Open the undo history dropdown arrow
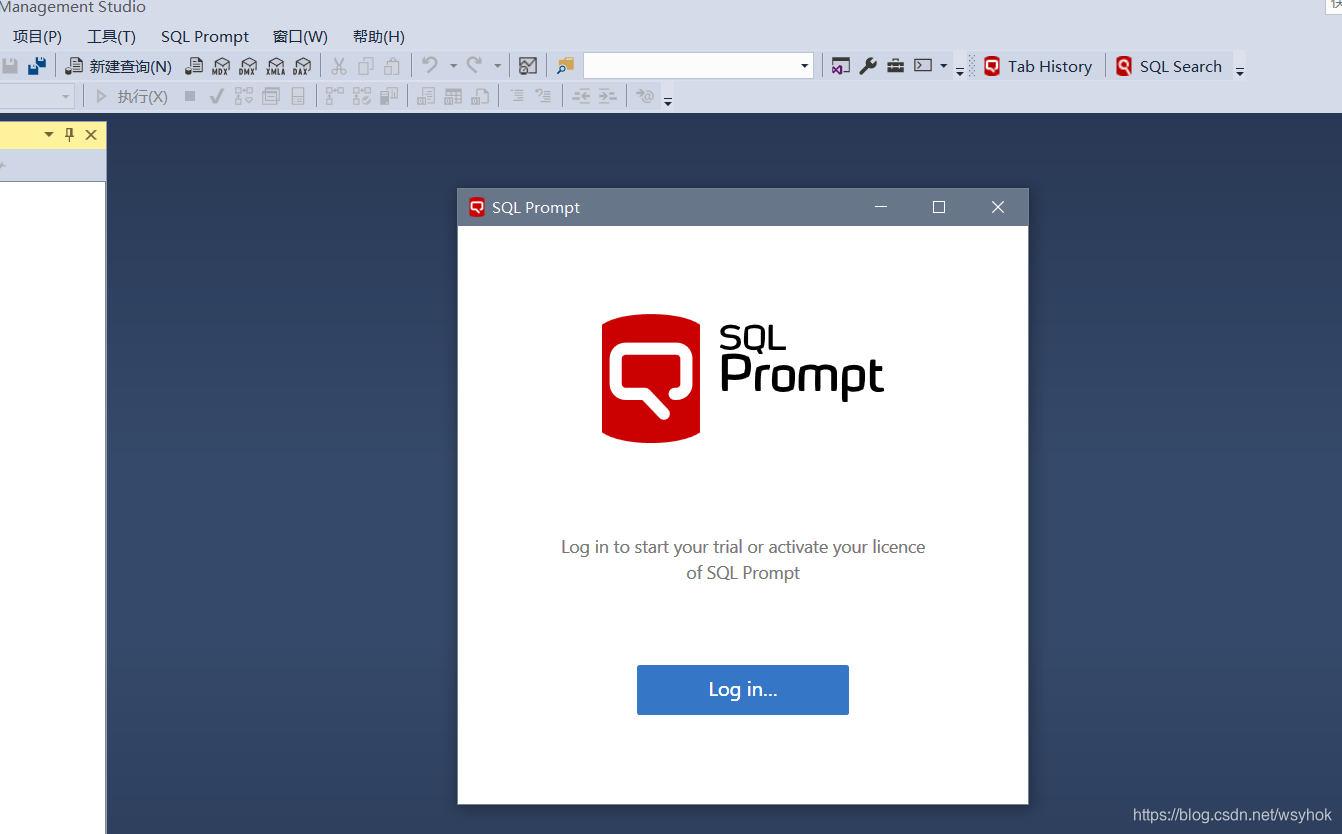The width and height of the screenshot is (1342, 834). pos(452,65)
